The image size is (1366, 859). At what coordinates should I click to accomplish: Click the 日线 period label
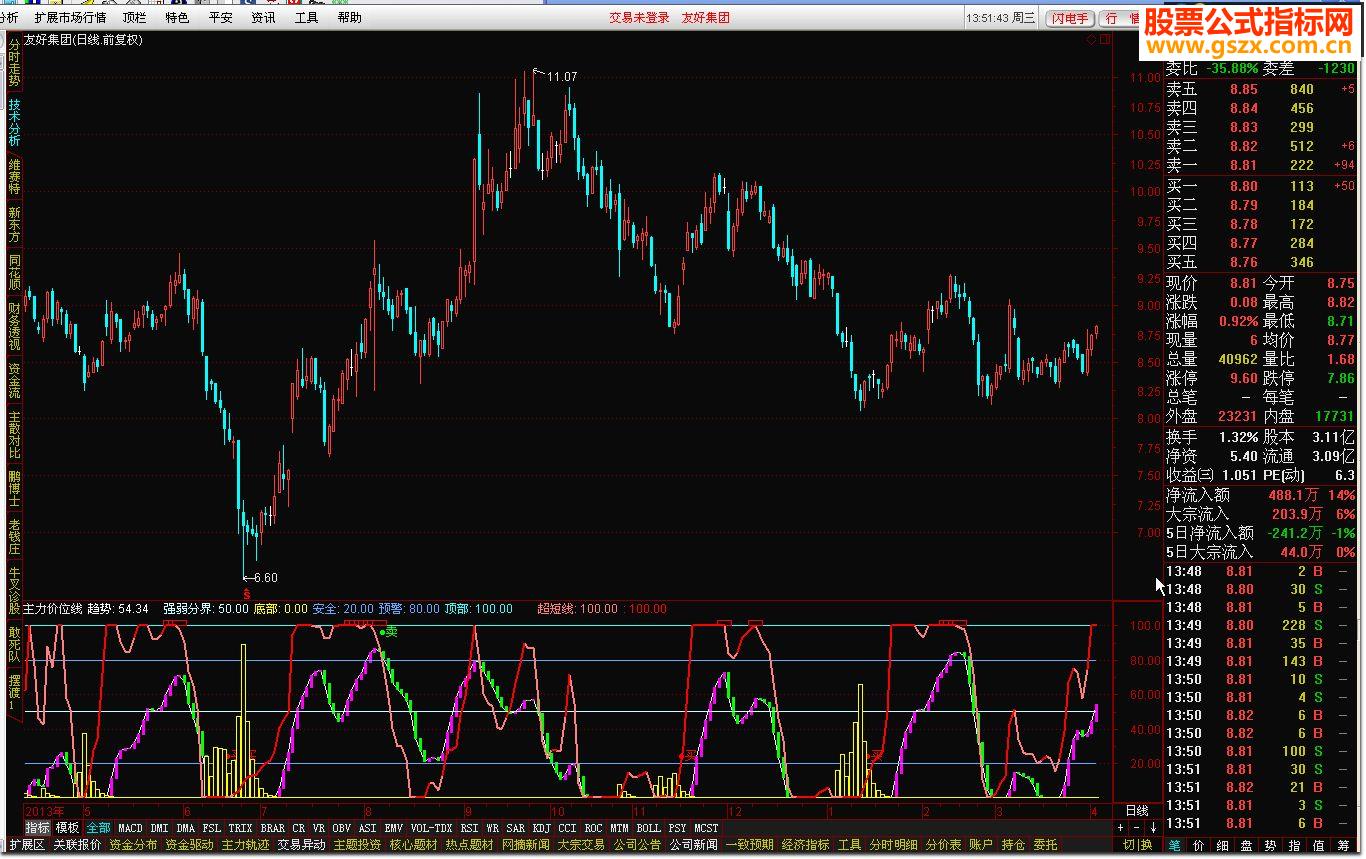pyautogui.click(x=1137, y=811)
